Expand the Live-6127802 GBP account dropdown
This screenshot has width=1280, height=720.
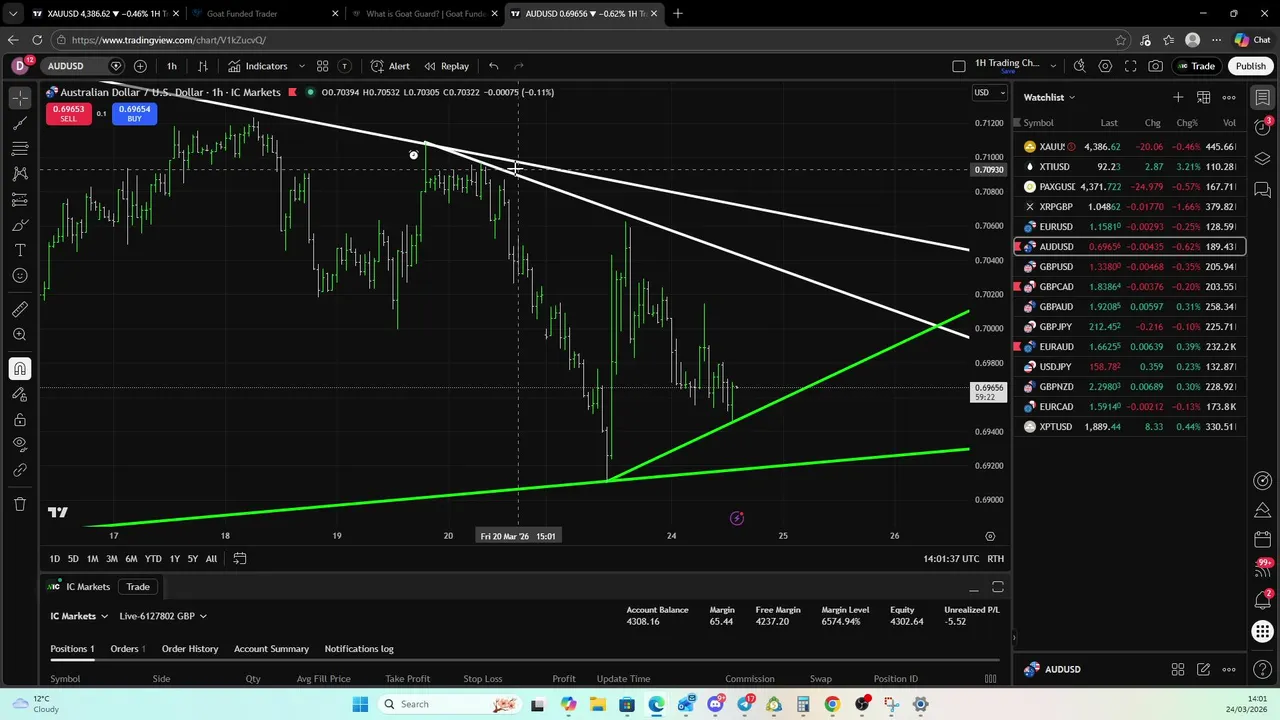[162, 616]
